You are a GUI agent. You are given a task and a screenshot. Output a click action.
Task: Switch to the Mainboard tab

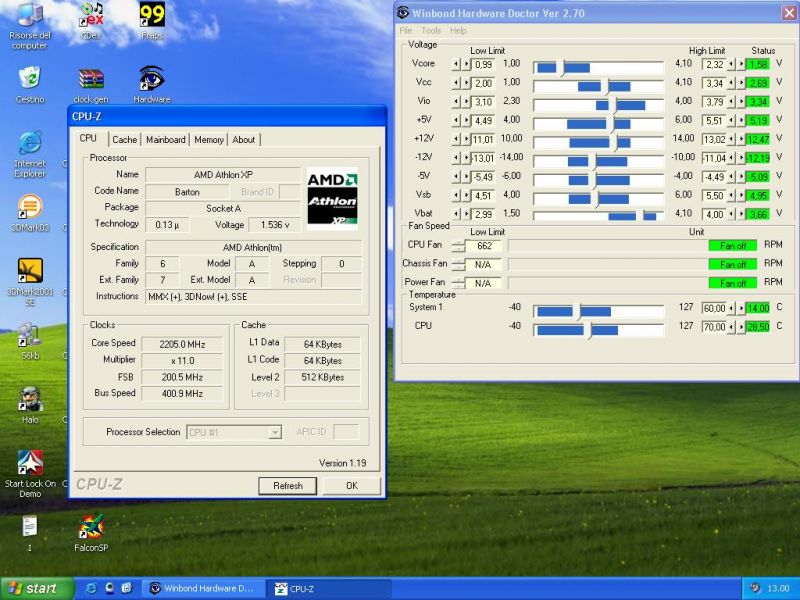point(166,140)
